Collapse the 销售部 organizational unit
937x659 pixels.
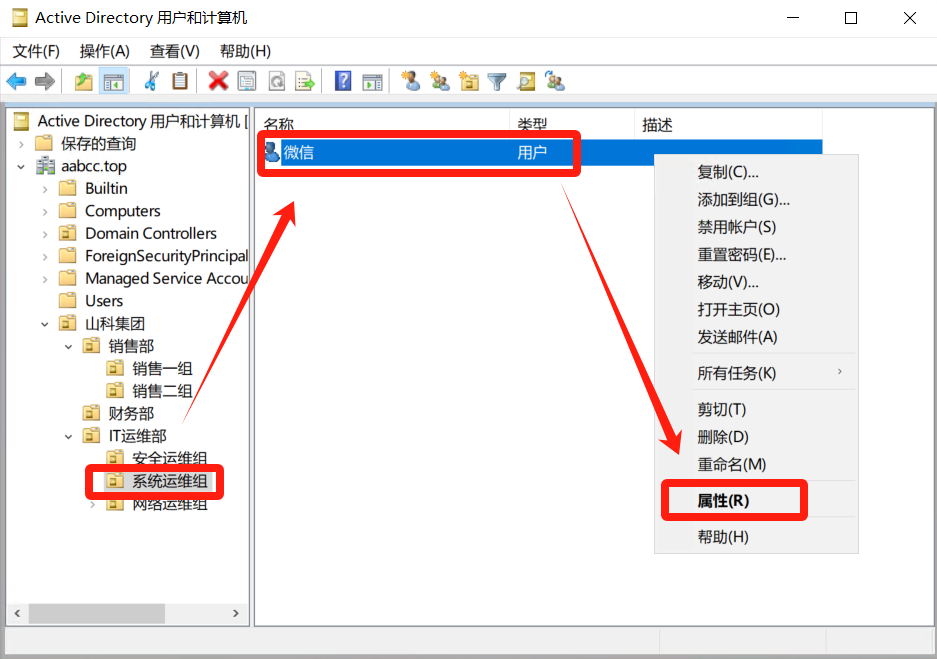69,346
